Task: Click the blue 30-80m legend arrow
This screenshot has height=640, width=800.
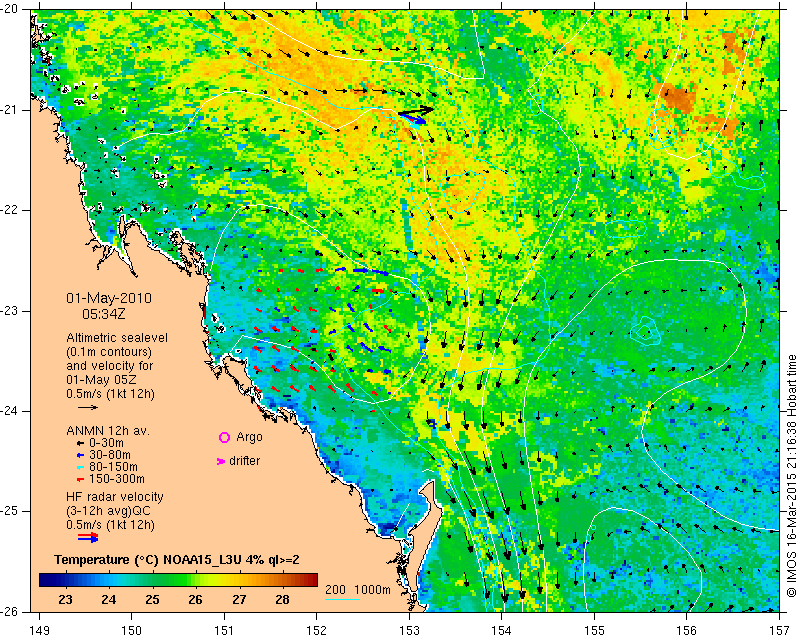Action: click(x=80, y=455)
